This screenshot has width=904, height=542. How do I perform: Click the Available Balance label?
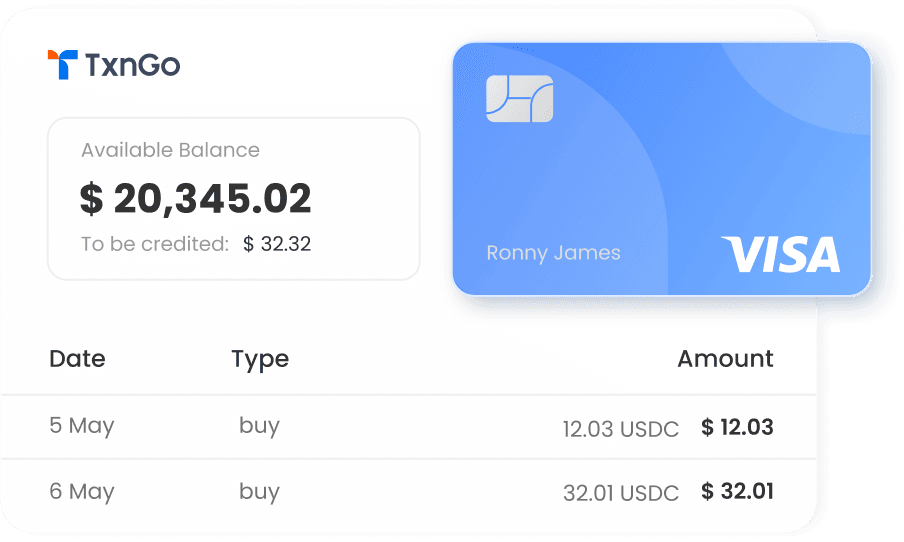[170, 150]
